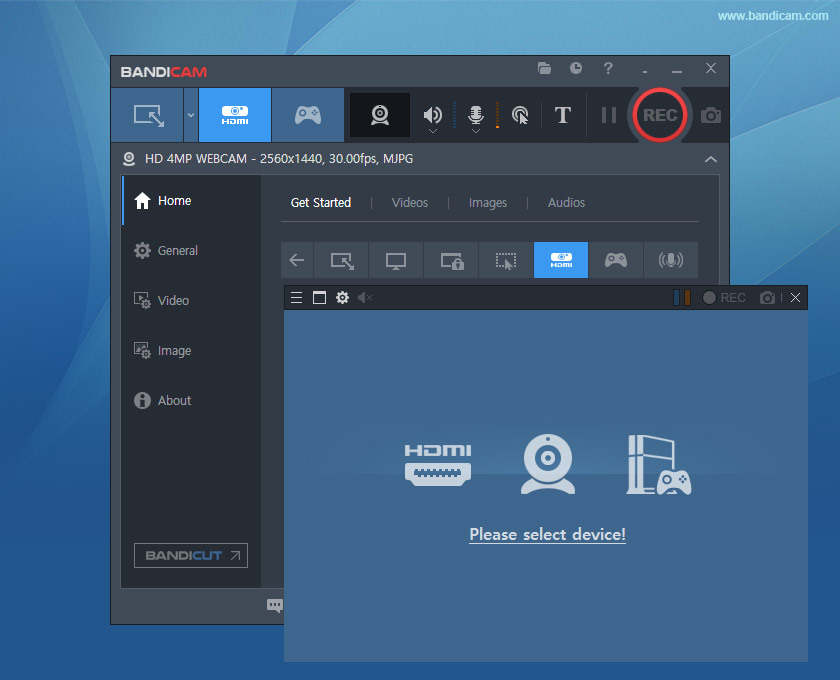Viewport: 840px width, 680px height.
Task: Open the General settings section
Action: 177,251
